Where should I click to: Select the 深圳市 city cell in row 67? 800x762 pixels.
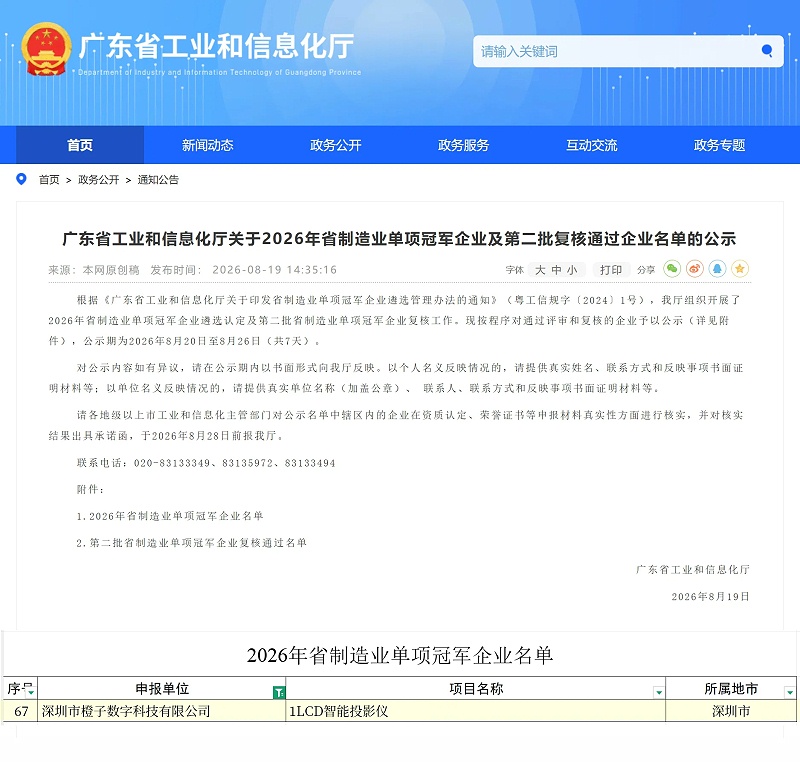(731, 711)
